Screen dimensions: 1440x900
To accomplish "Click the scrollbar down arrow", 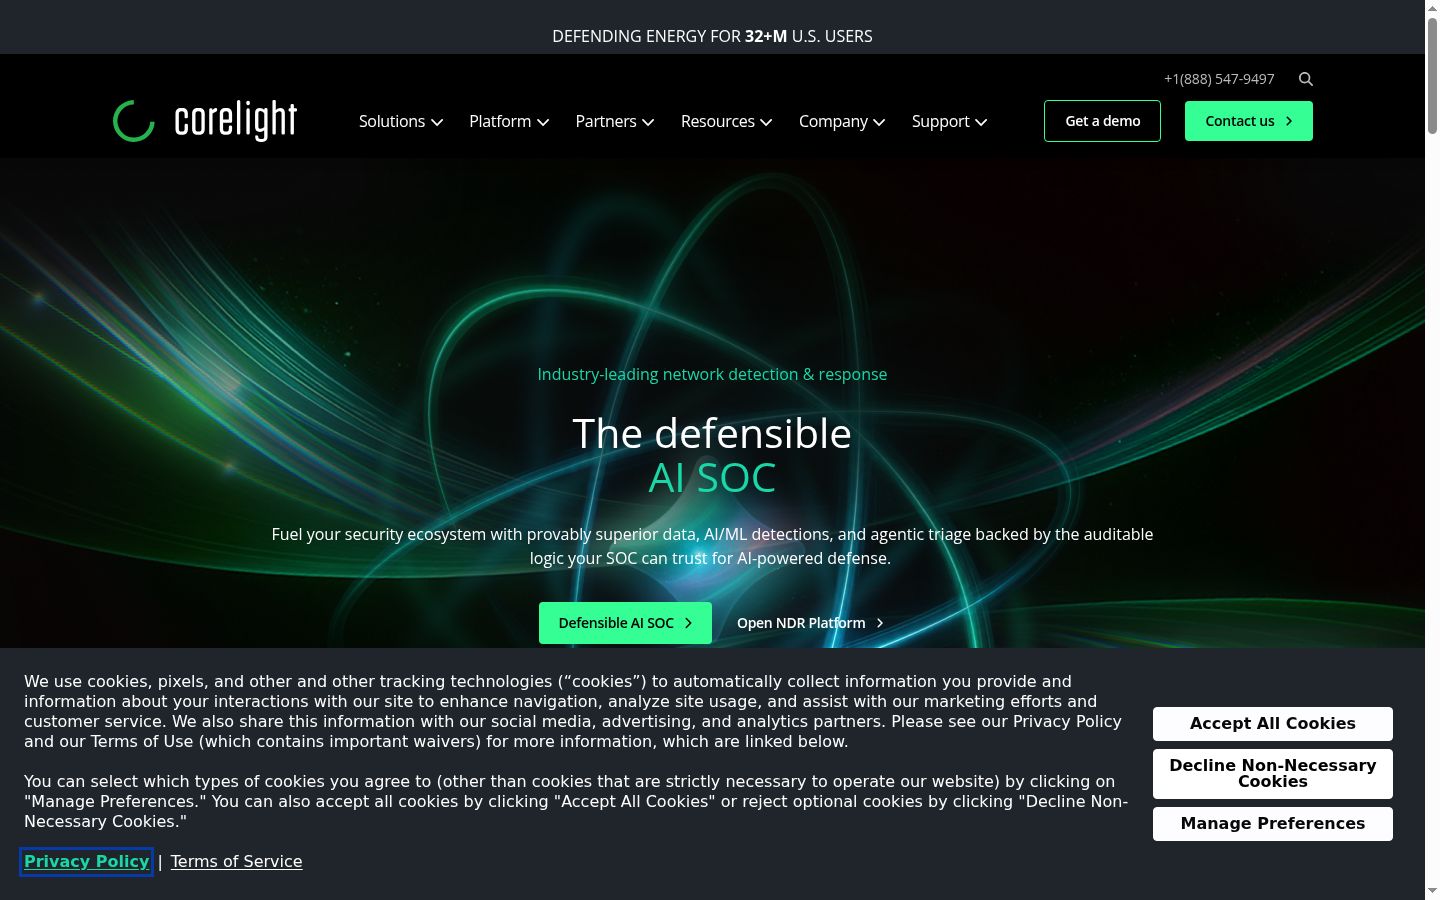I will (1432, 891).
